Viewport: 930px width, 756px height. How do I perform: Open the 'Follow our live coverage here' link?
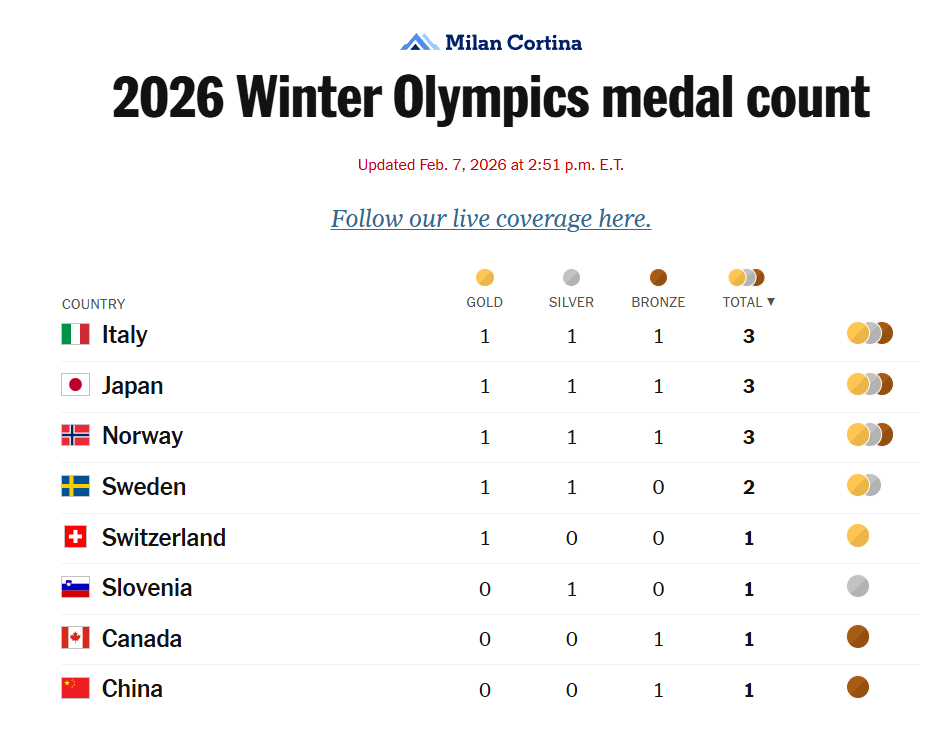(x=491, y=219)
